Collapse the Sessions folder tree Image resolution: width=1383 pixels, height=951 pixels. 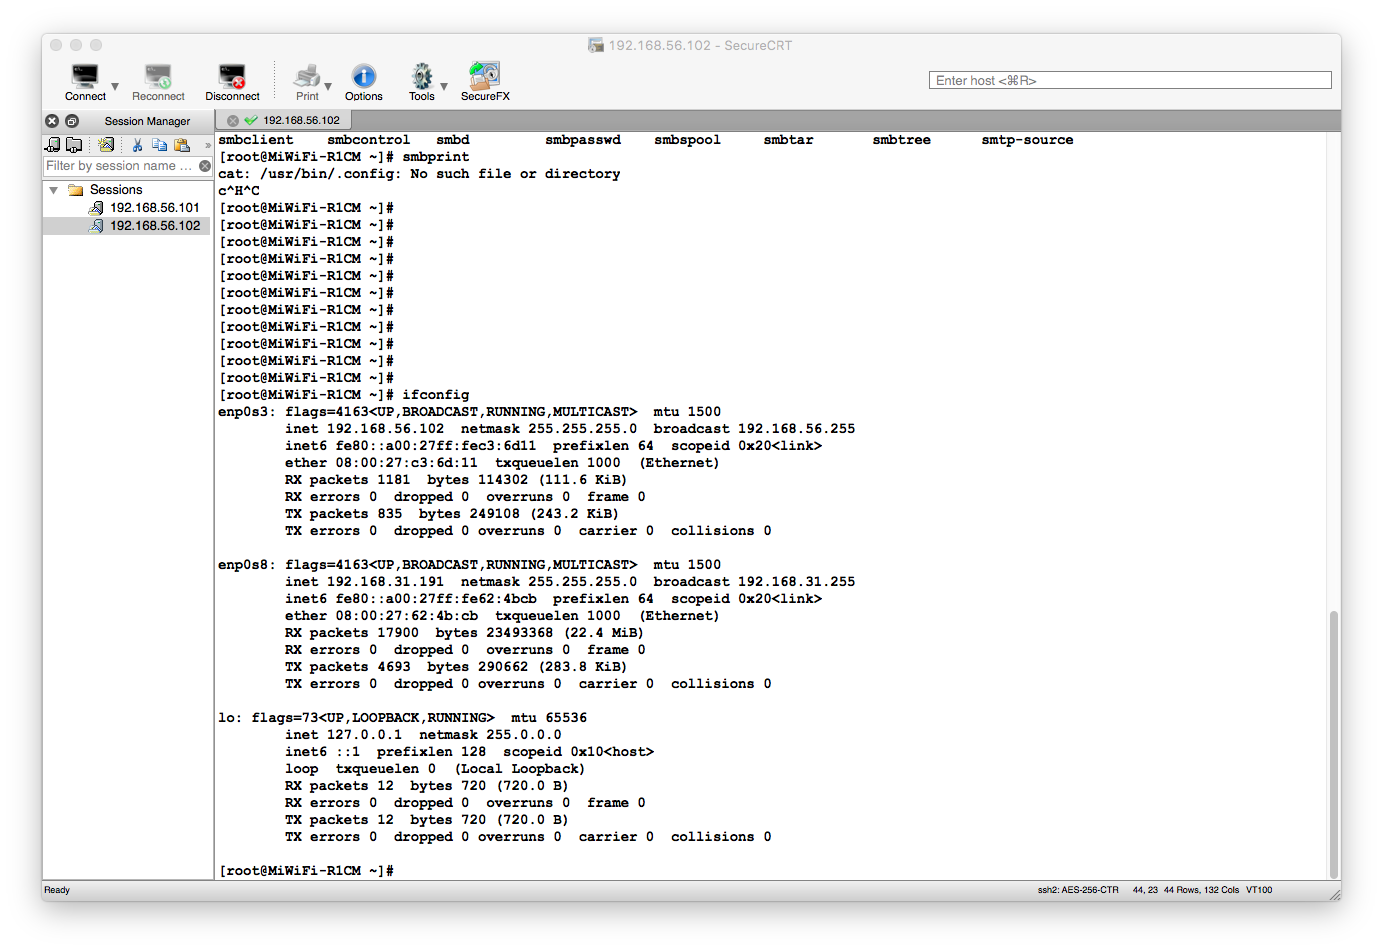click(x=53, y=190)
